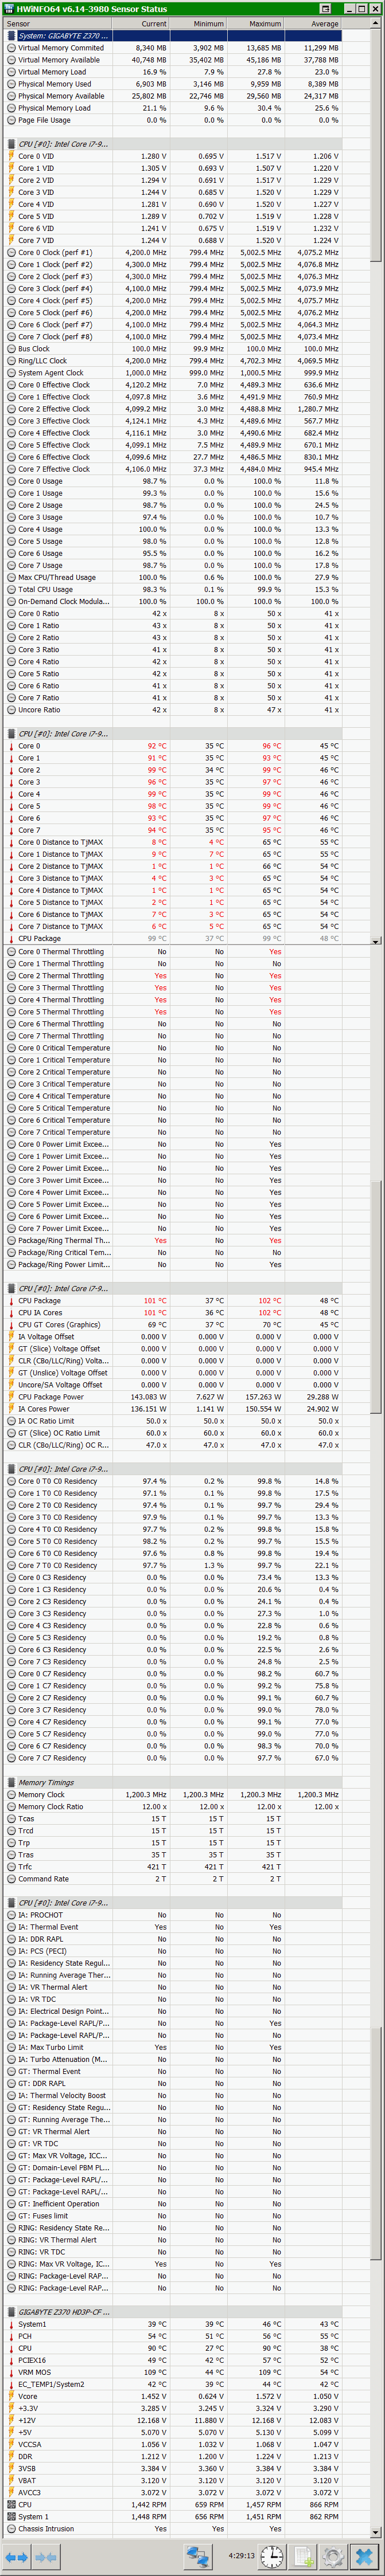This screenshot has height=2576, width=385.
Task: Click the +12V voltage row icon
Action: 11,2420
